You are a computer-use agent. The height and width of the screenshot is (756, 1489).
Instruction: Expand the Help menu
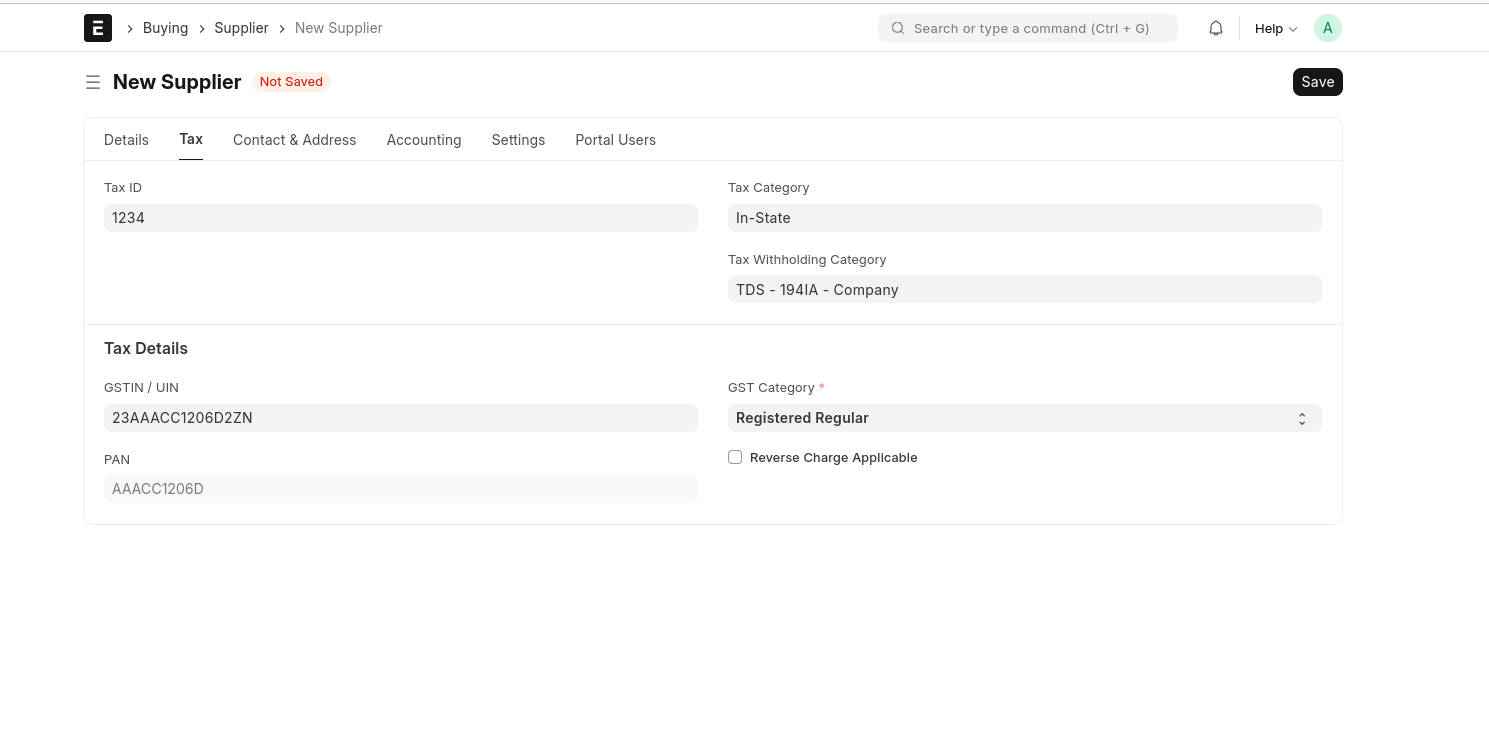1275,28
